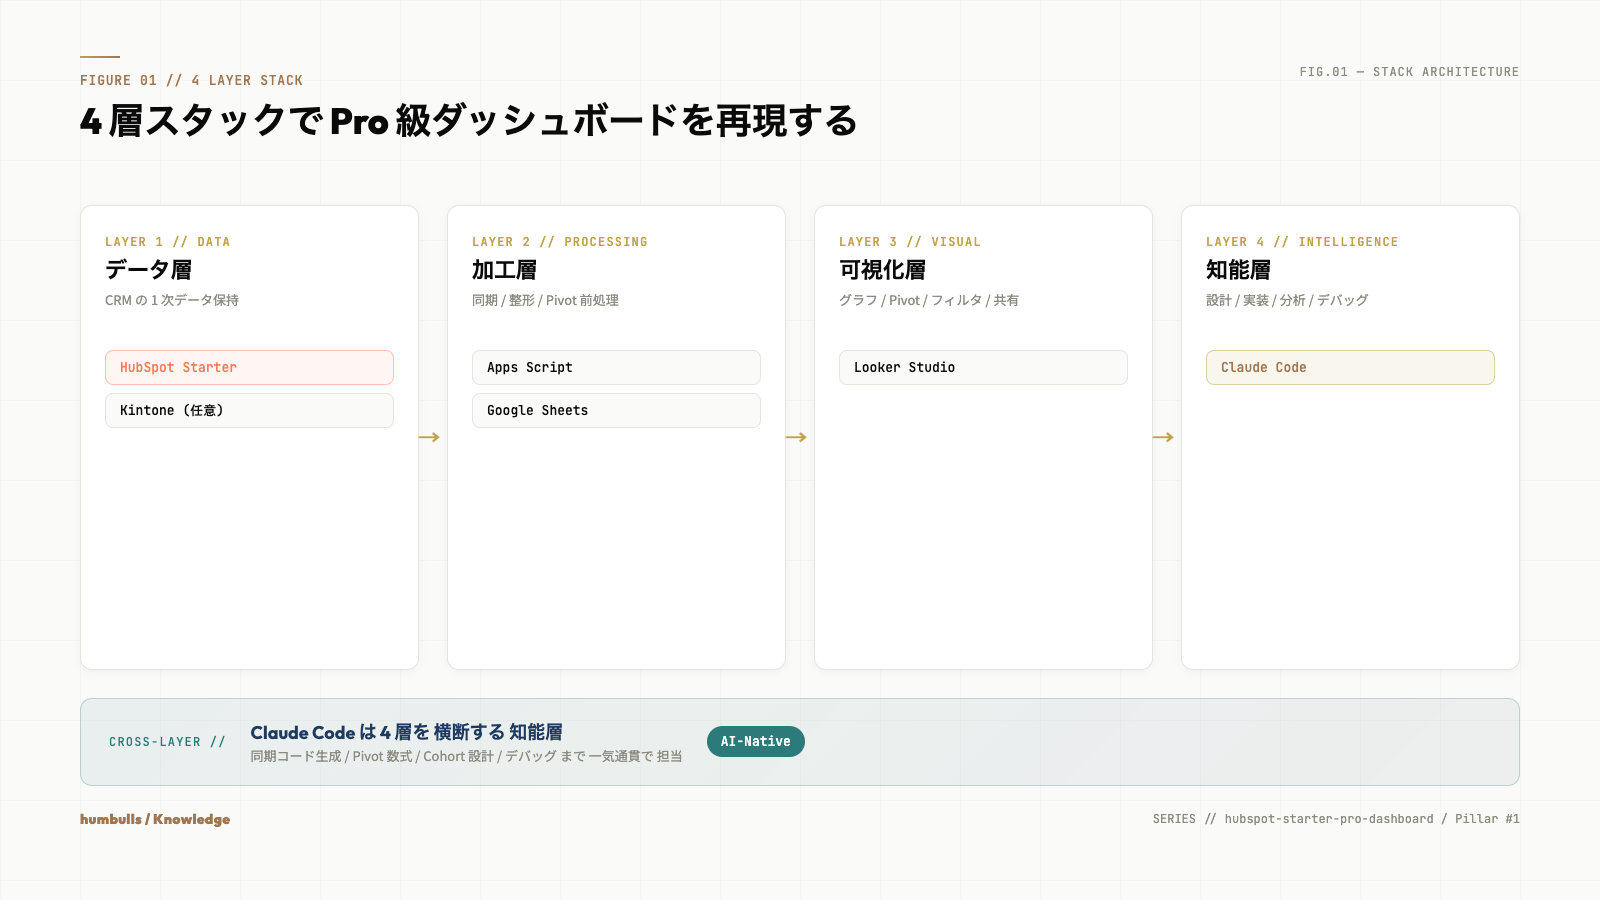Click the LAYER 2 // PROCESSING label

[x=560, y=242]
